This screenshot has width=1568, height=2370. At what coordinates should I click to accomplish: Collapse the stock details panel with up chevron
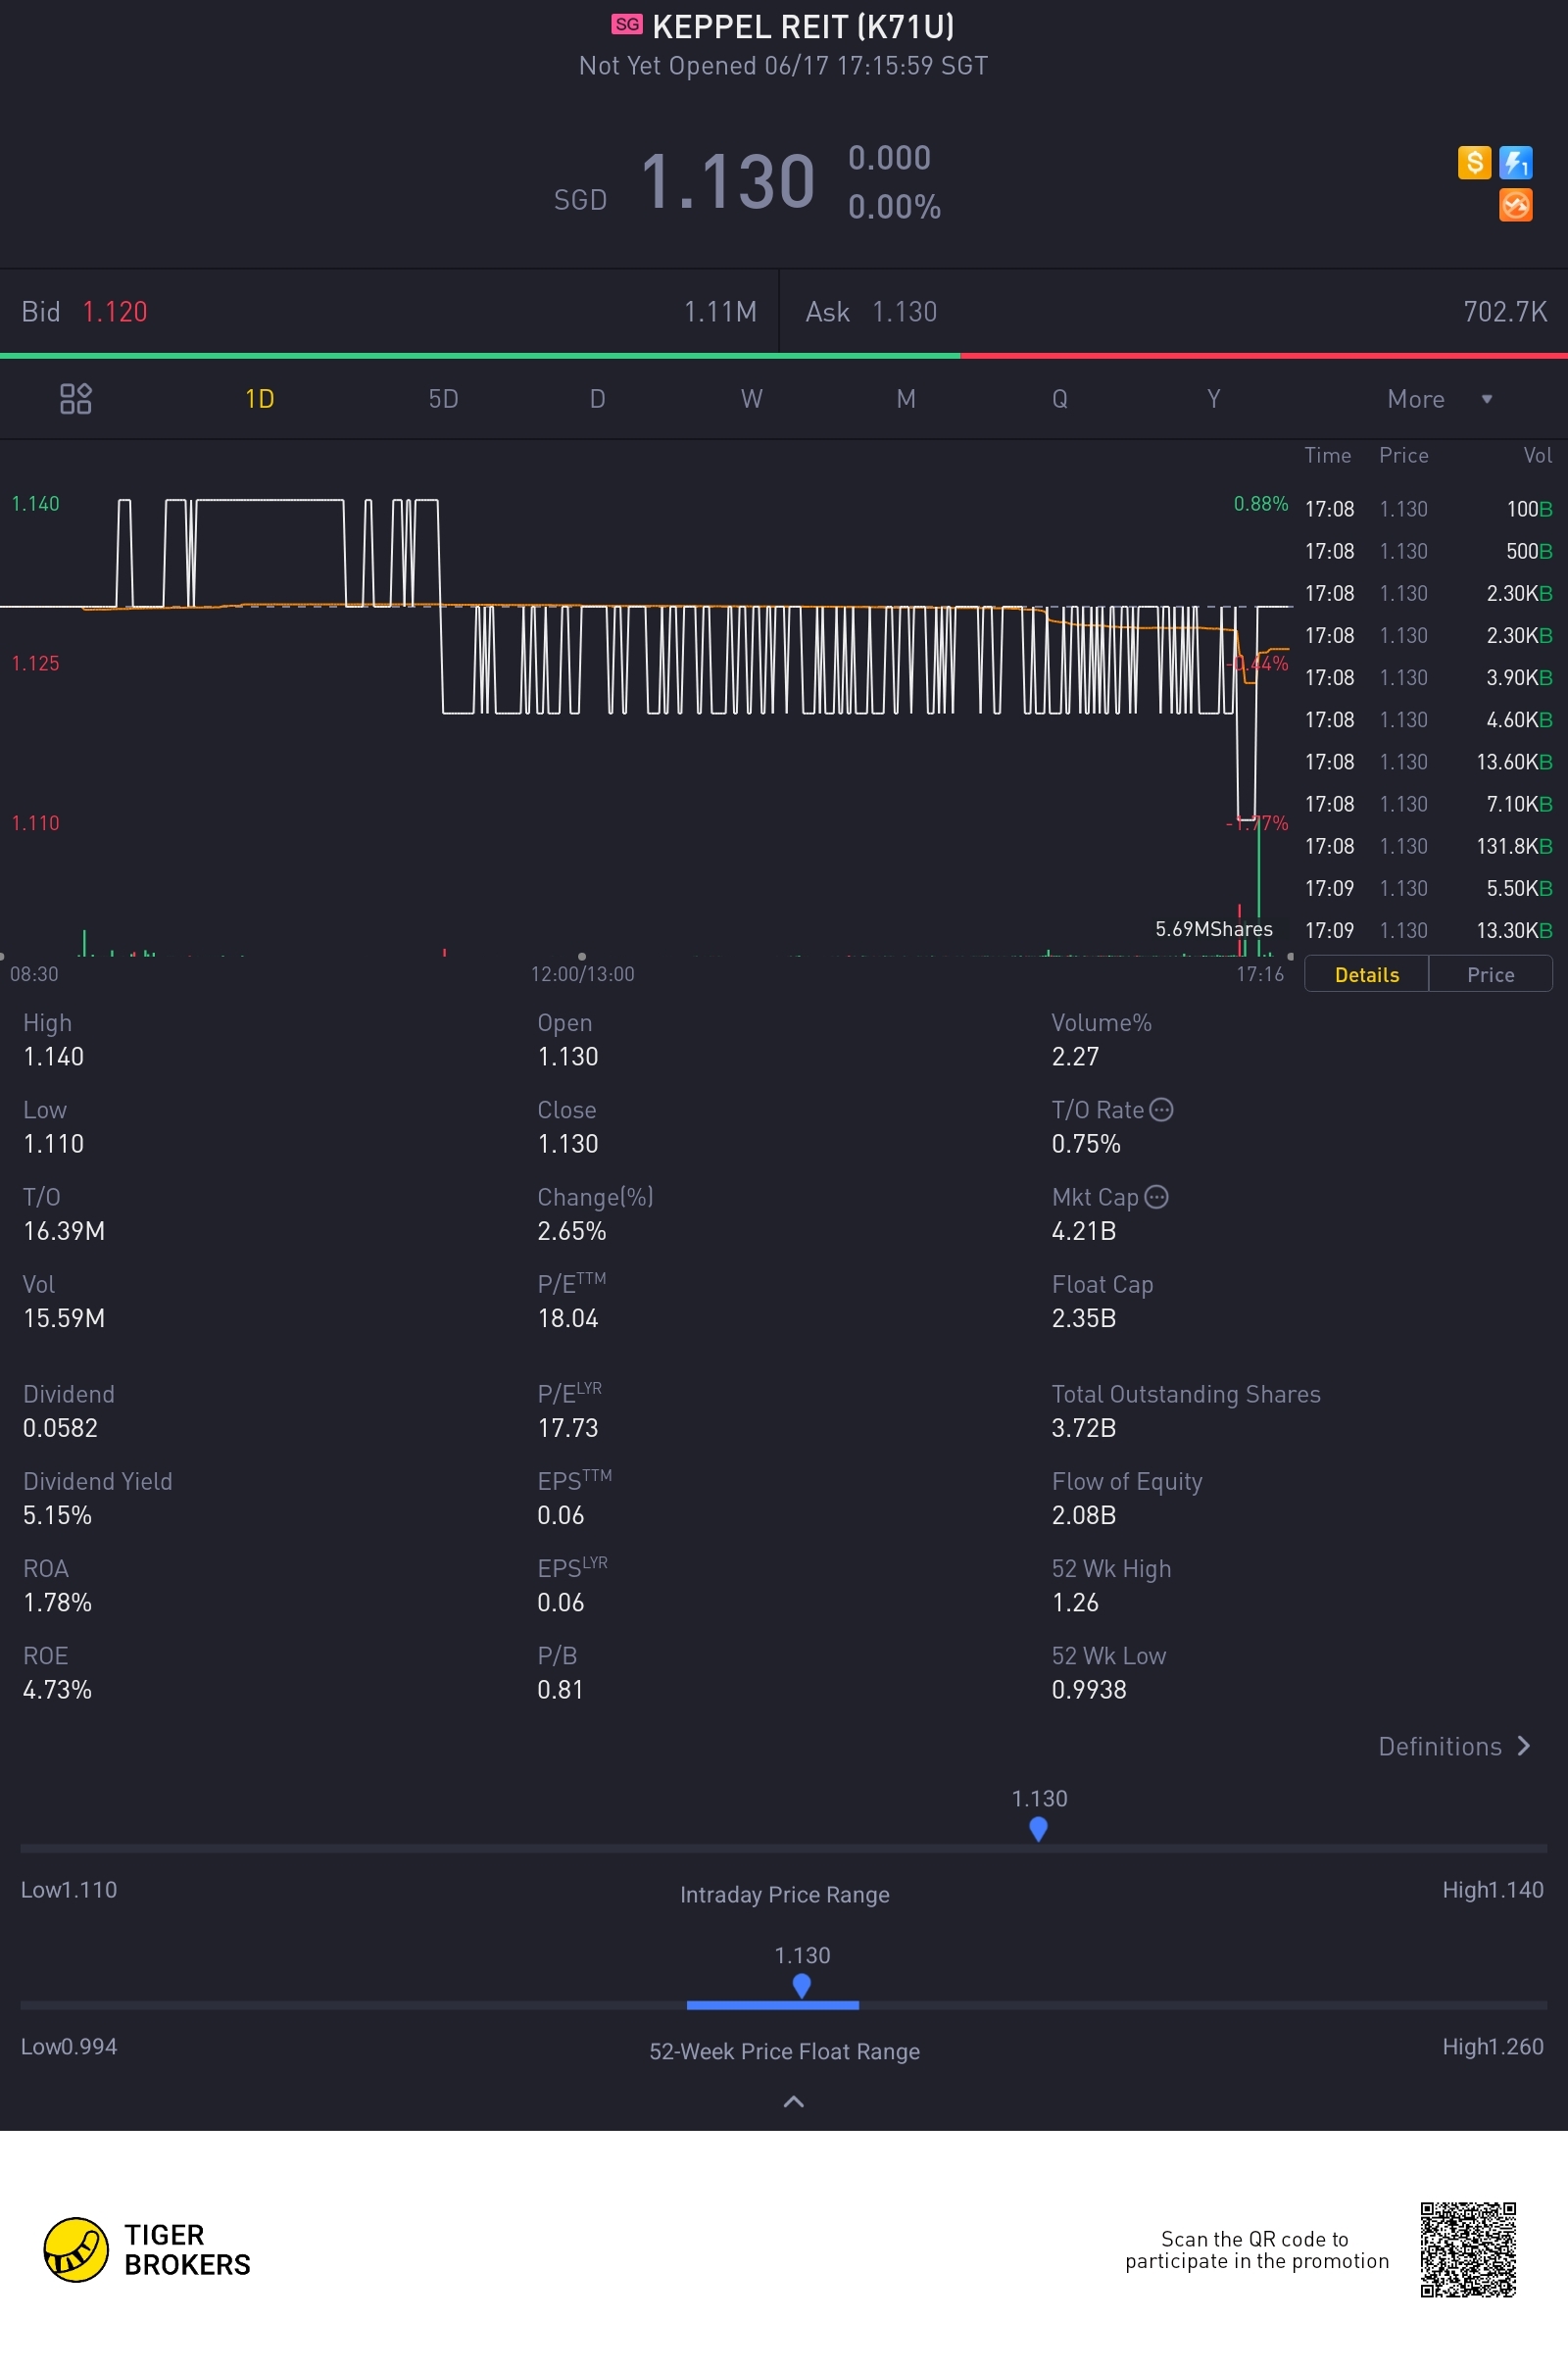coord(793,2101)
